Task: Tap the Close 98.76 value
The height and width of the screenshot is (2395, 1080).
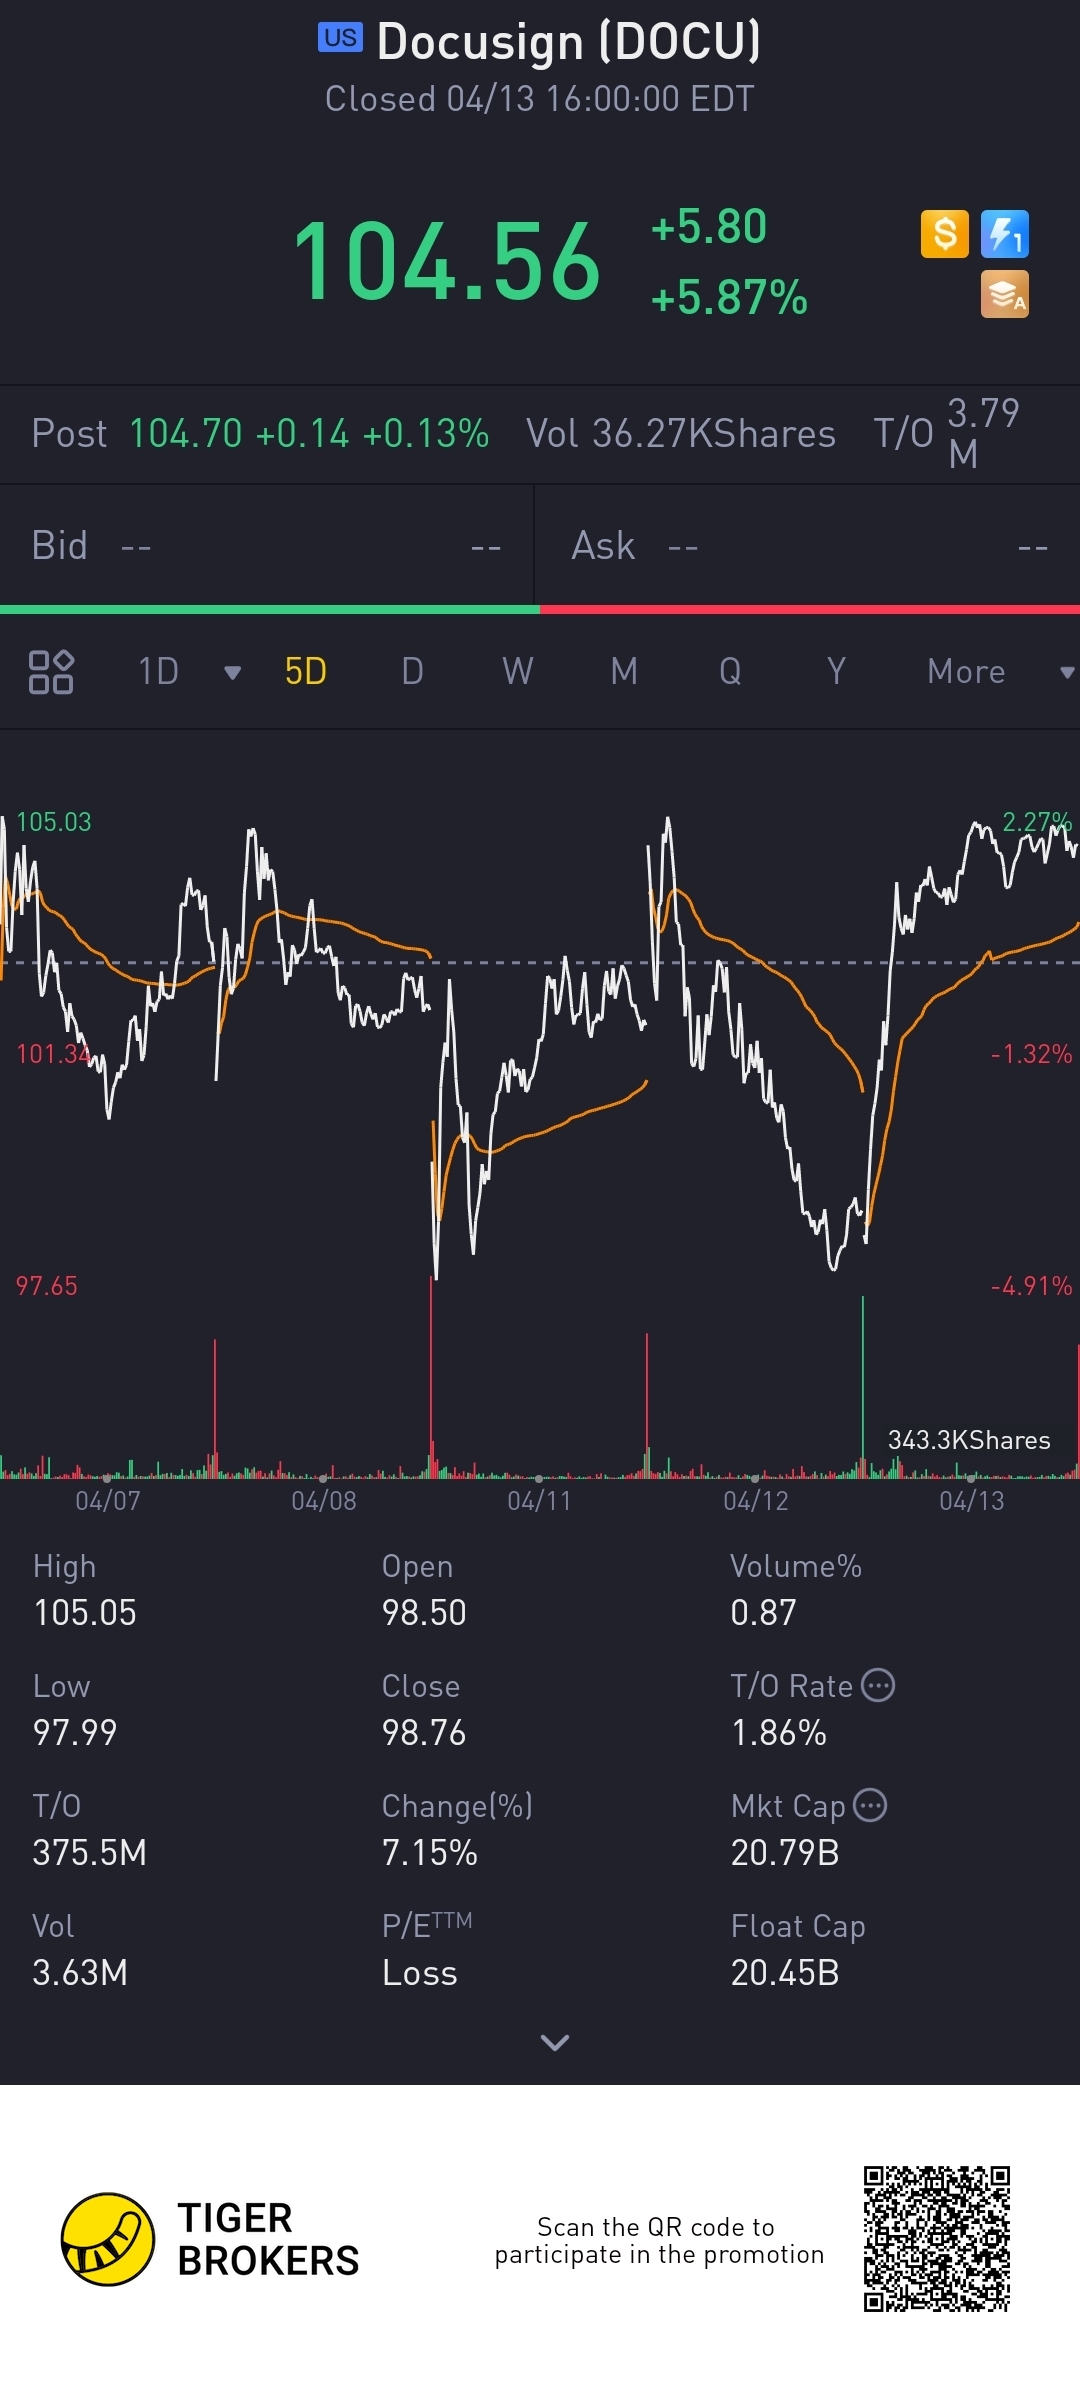Action: tap(424, 1733)
